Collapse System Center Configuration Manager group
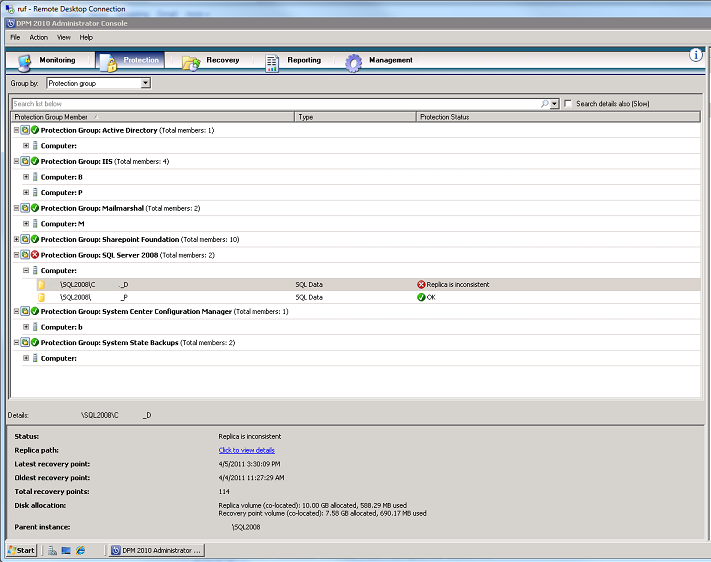 point(16,312)
